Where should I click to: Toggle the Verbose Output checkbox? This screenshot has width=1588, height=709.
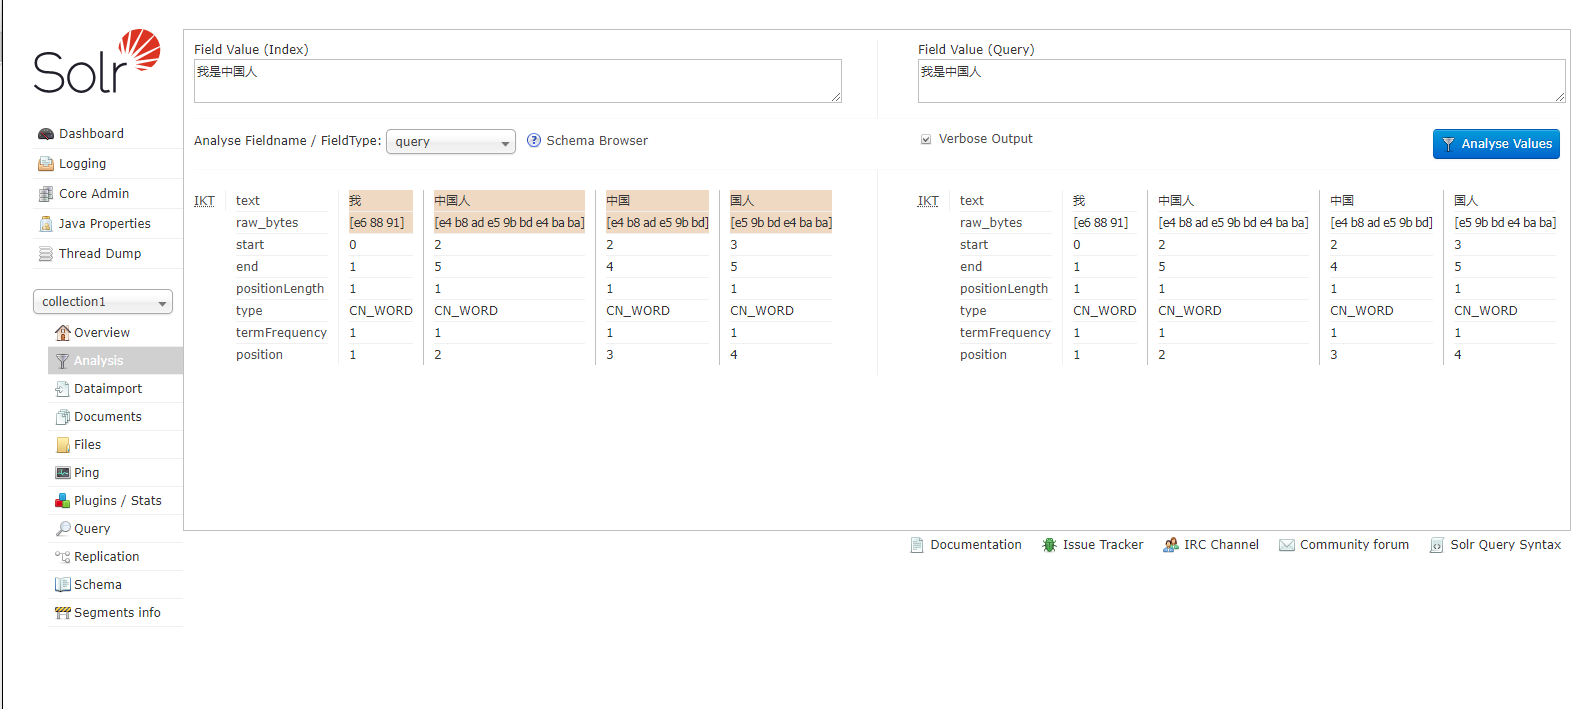coord(926,140)
